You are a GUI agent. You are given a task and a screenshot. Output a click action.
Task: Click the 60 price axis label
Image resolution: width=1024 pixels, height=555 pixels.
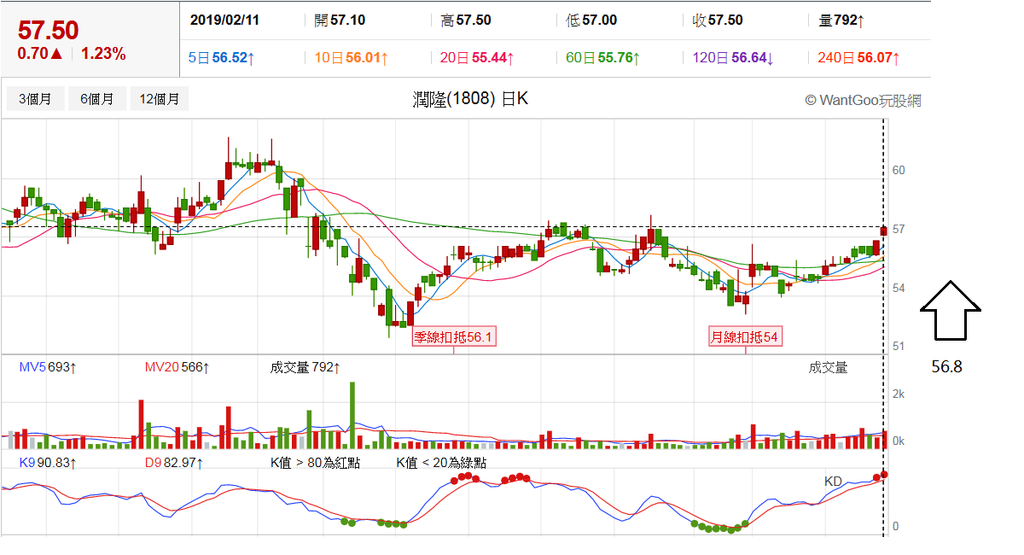point(899,170)
